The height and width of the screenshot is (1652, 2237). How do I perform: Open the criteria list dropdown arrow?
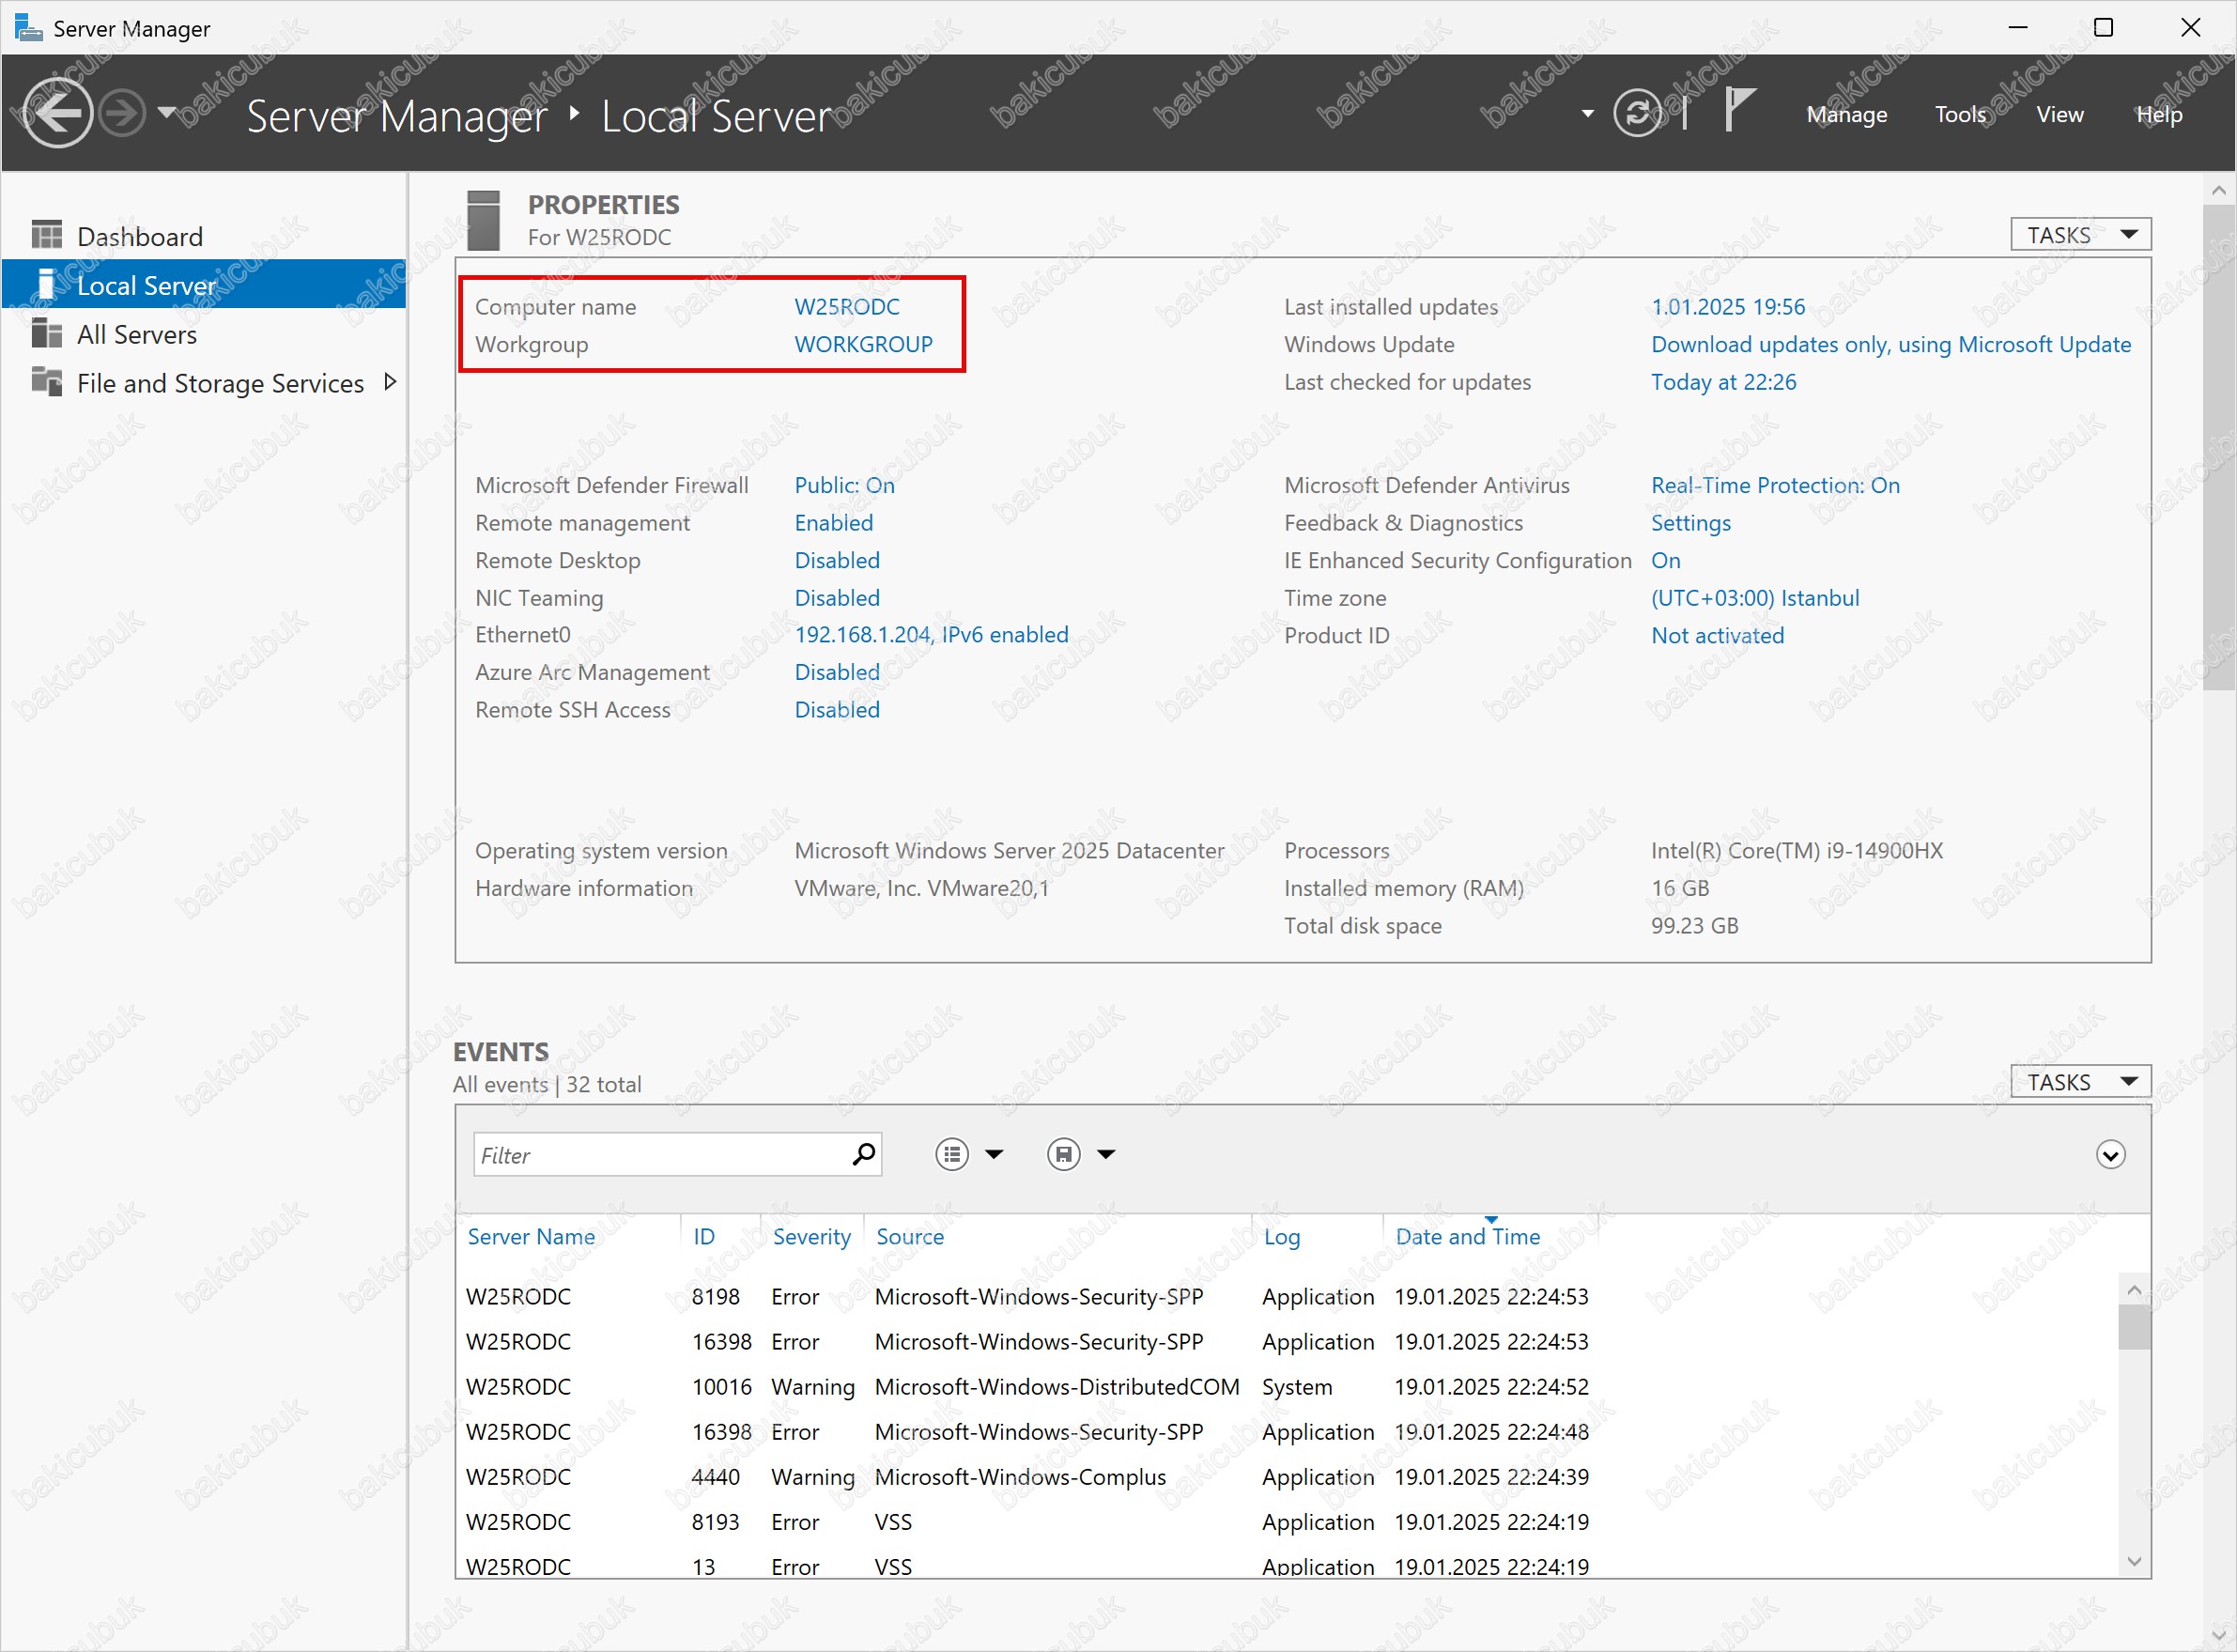pyautogui.click(x=994, y=1154)
